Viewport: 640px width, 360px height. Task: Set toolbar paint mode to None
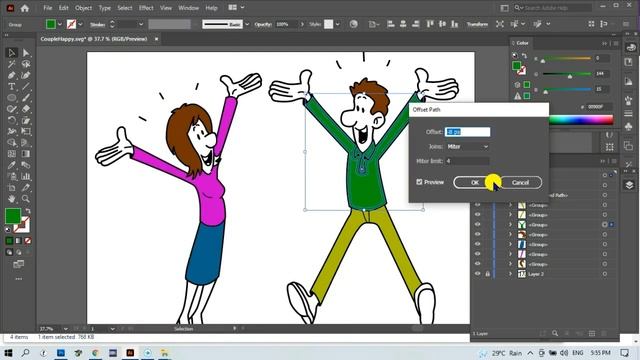[28, 241]
